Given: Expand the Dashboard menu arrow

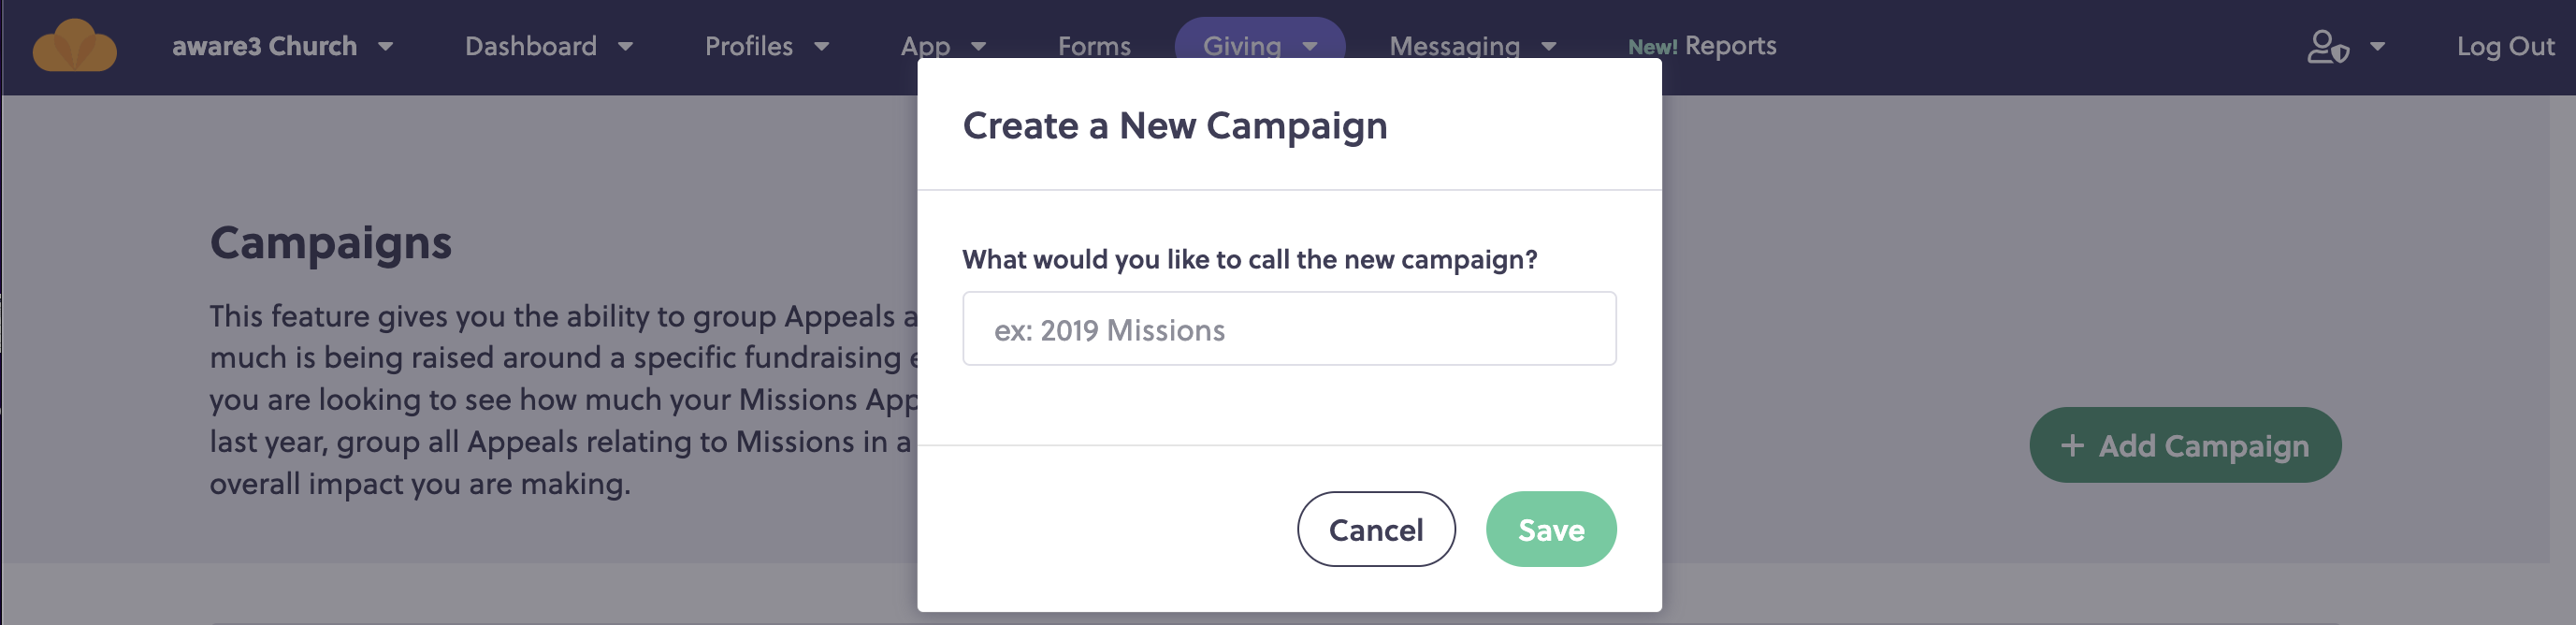Looking at the screenshot, I should tap(625, 46).
